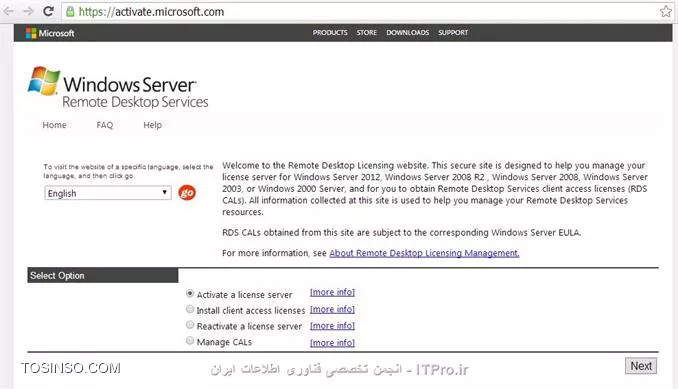Select Activate a license server option
This screenshot has height=389, width=678.
click(x=190, y=293)
